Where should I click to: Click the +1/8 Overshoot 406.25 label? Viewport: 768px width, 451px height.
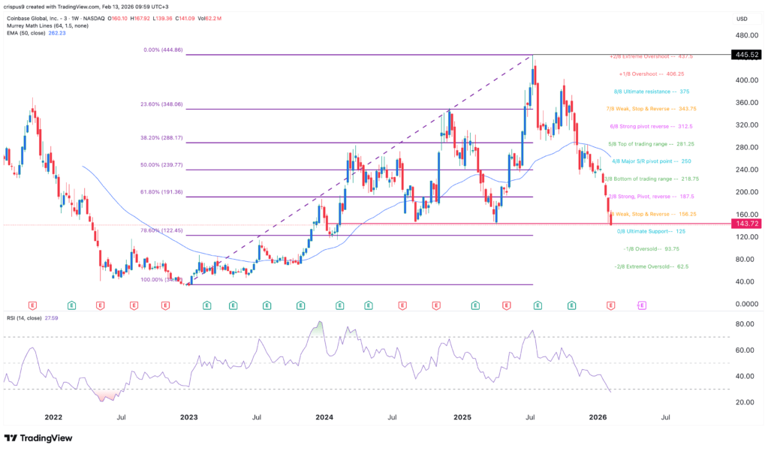[x=651, y=74]
